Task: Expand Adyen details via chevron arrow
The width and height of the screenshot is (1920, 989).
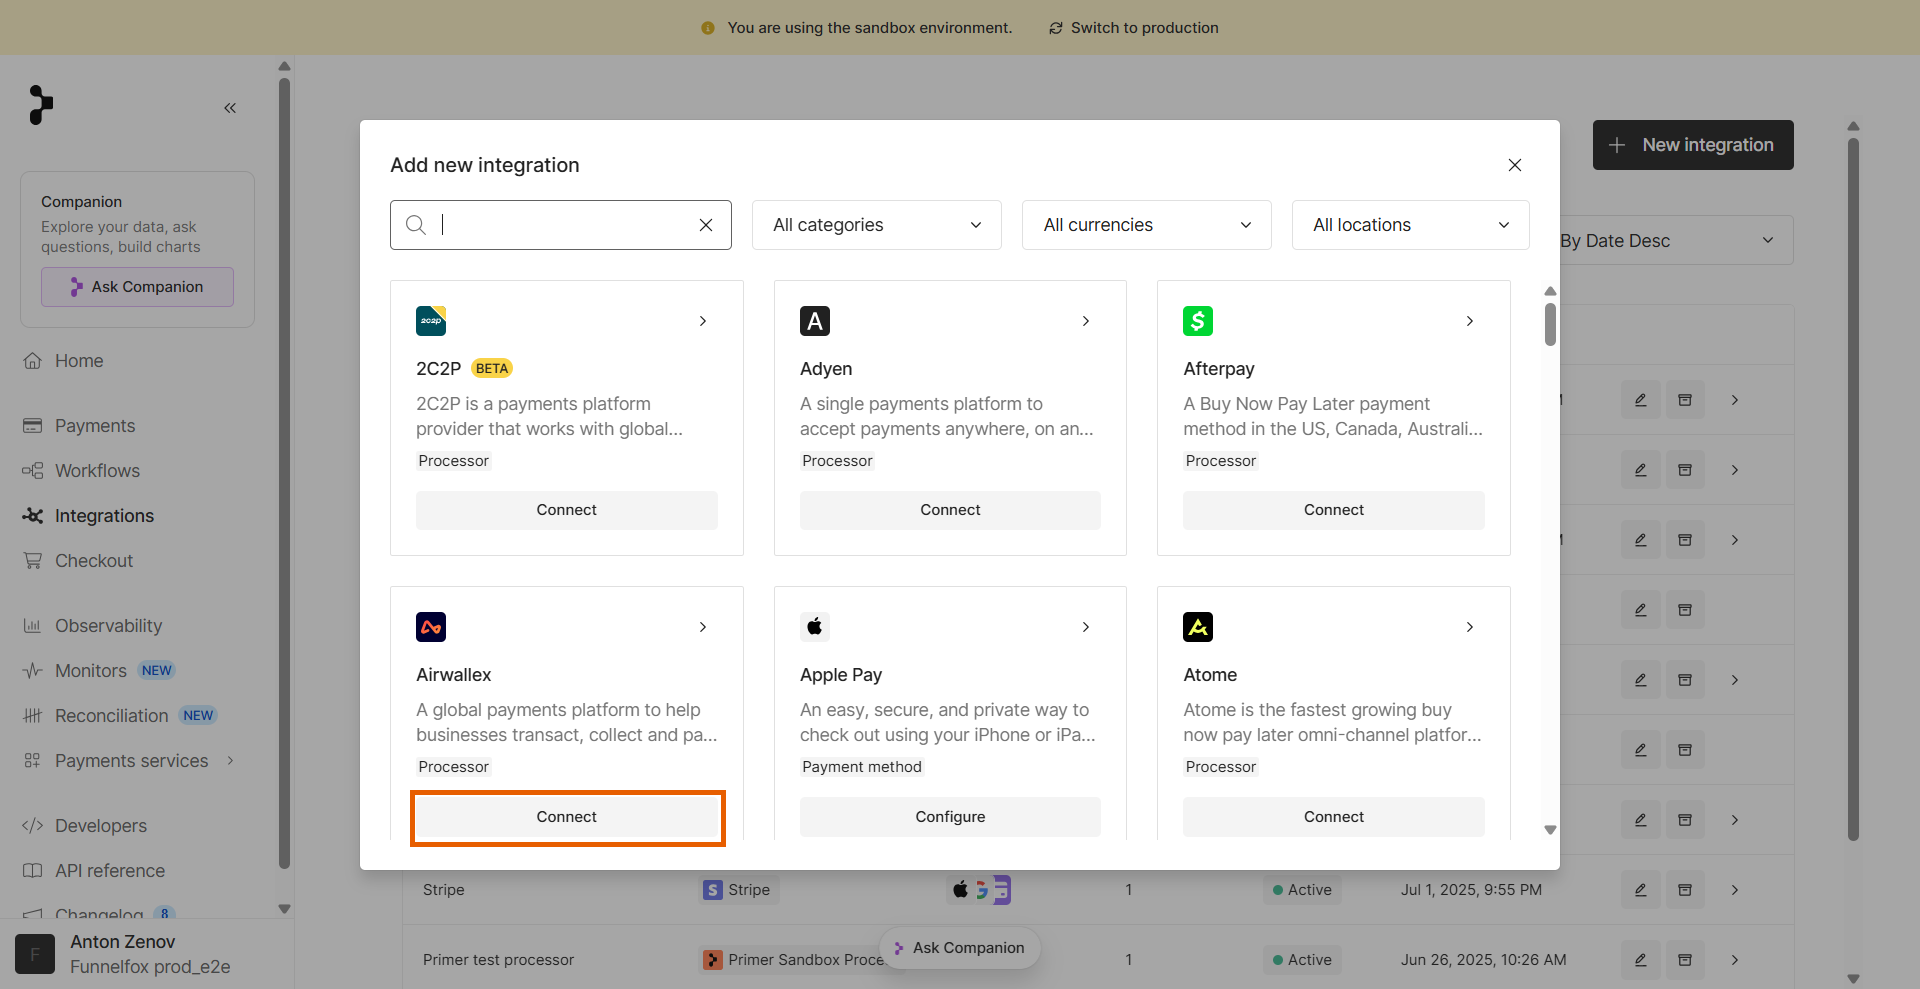Action: (1086, 321)
